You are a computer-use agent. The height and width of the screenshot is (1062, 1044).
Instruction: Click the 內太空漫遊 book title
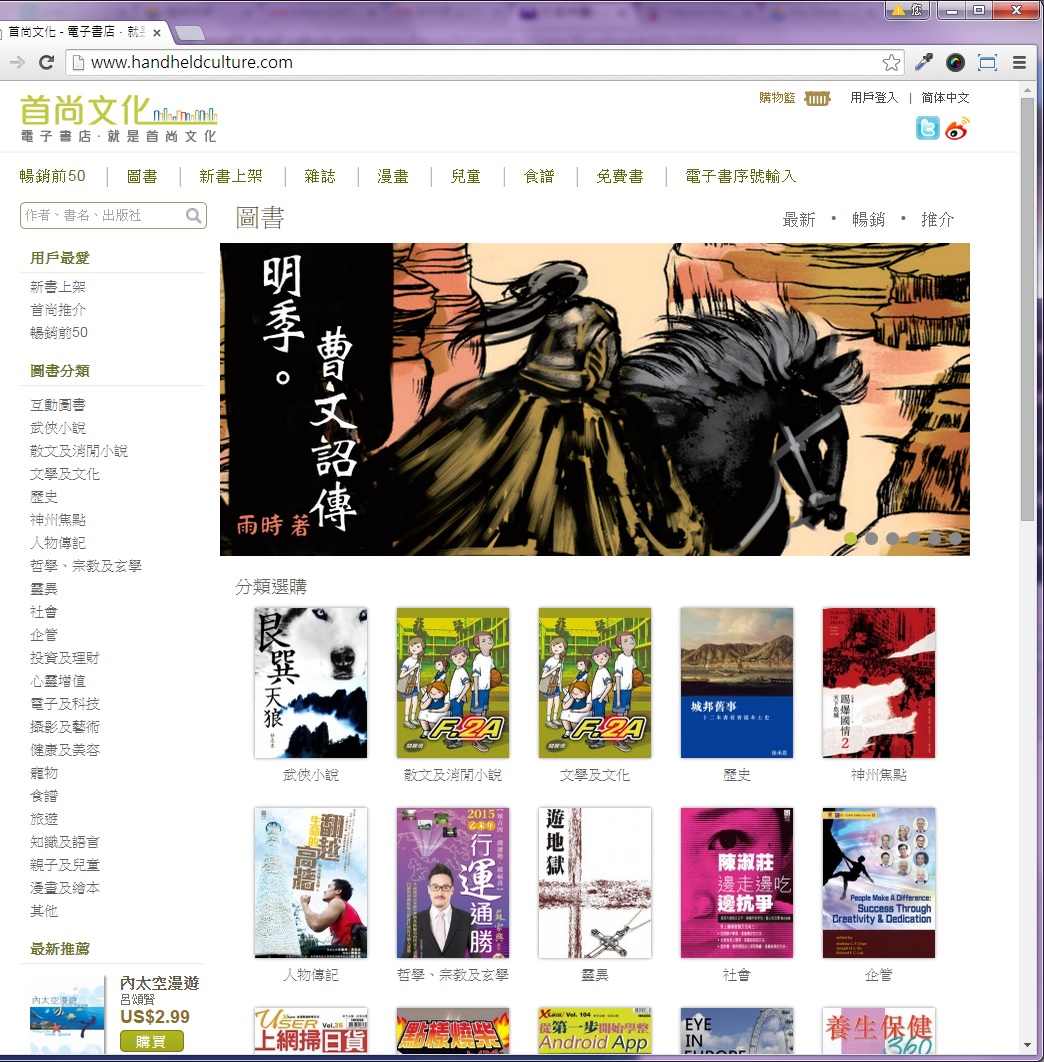coord(159,983)
